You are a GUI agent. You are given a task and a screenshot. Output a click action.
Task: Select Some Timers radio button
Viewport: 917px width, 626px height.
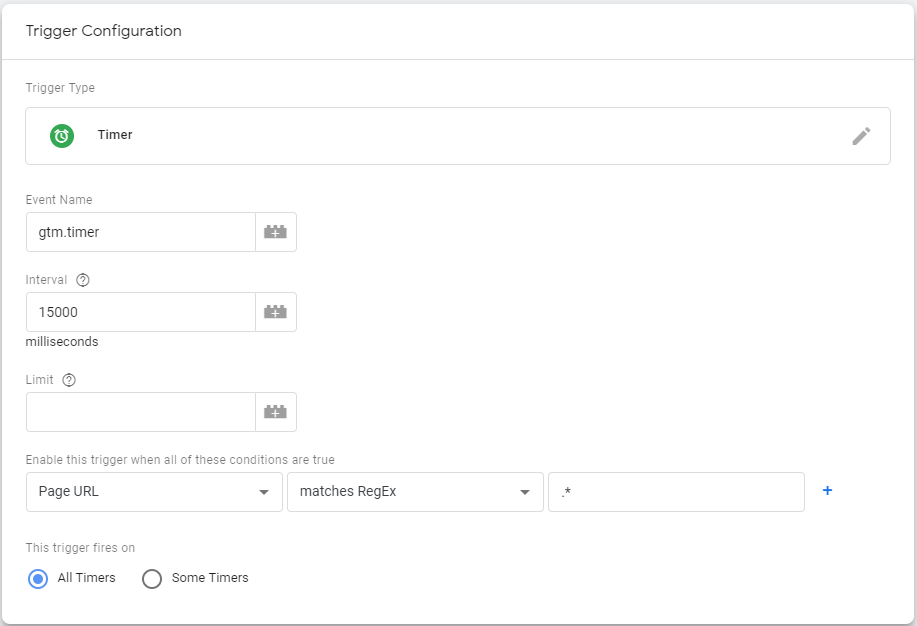(151, 579)
